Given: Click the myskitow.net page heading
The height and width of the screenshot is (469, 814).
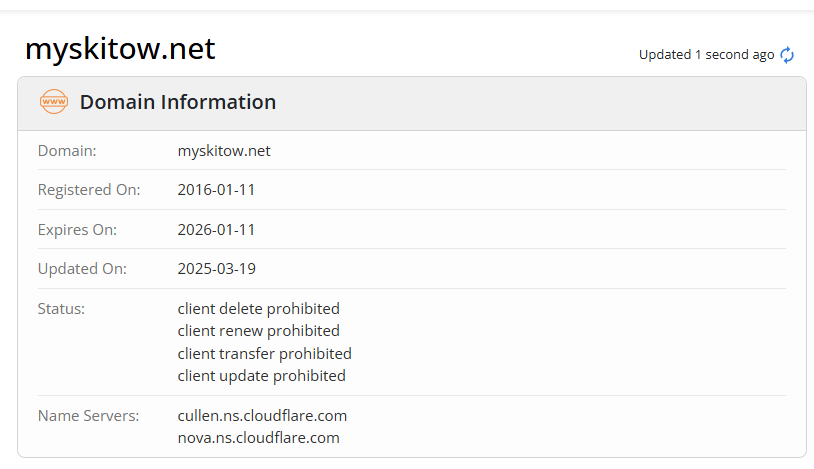Looking at the screenshot, I should [120, 49].
